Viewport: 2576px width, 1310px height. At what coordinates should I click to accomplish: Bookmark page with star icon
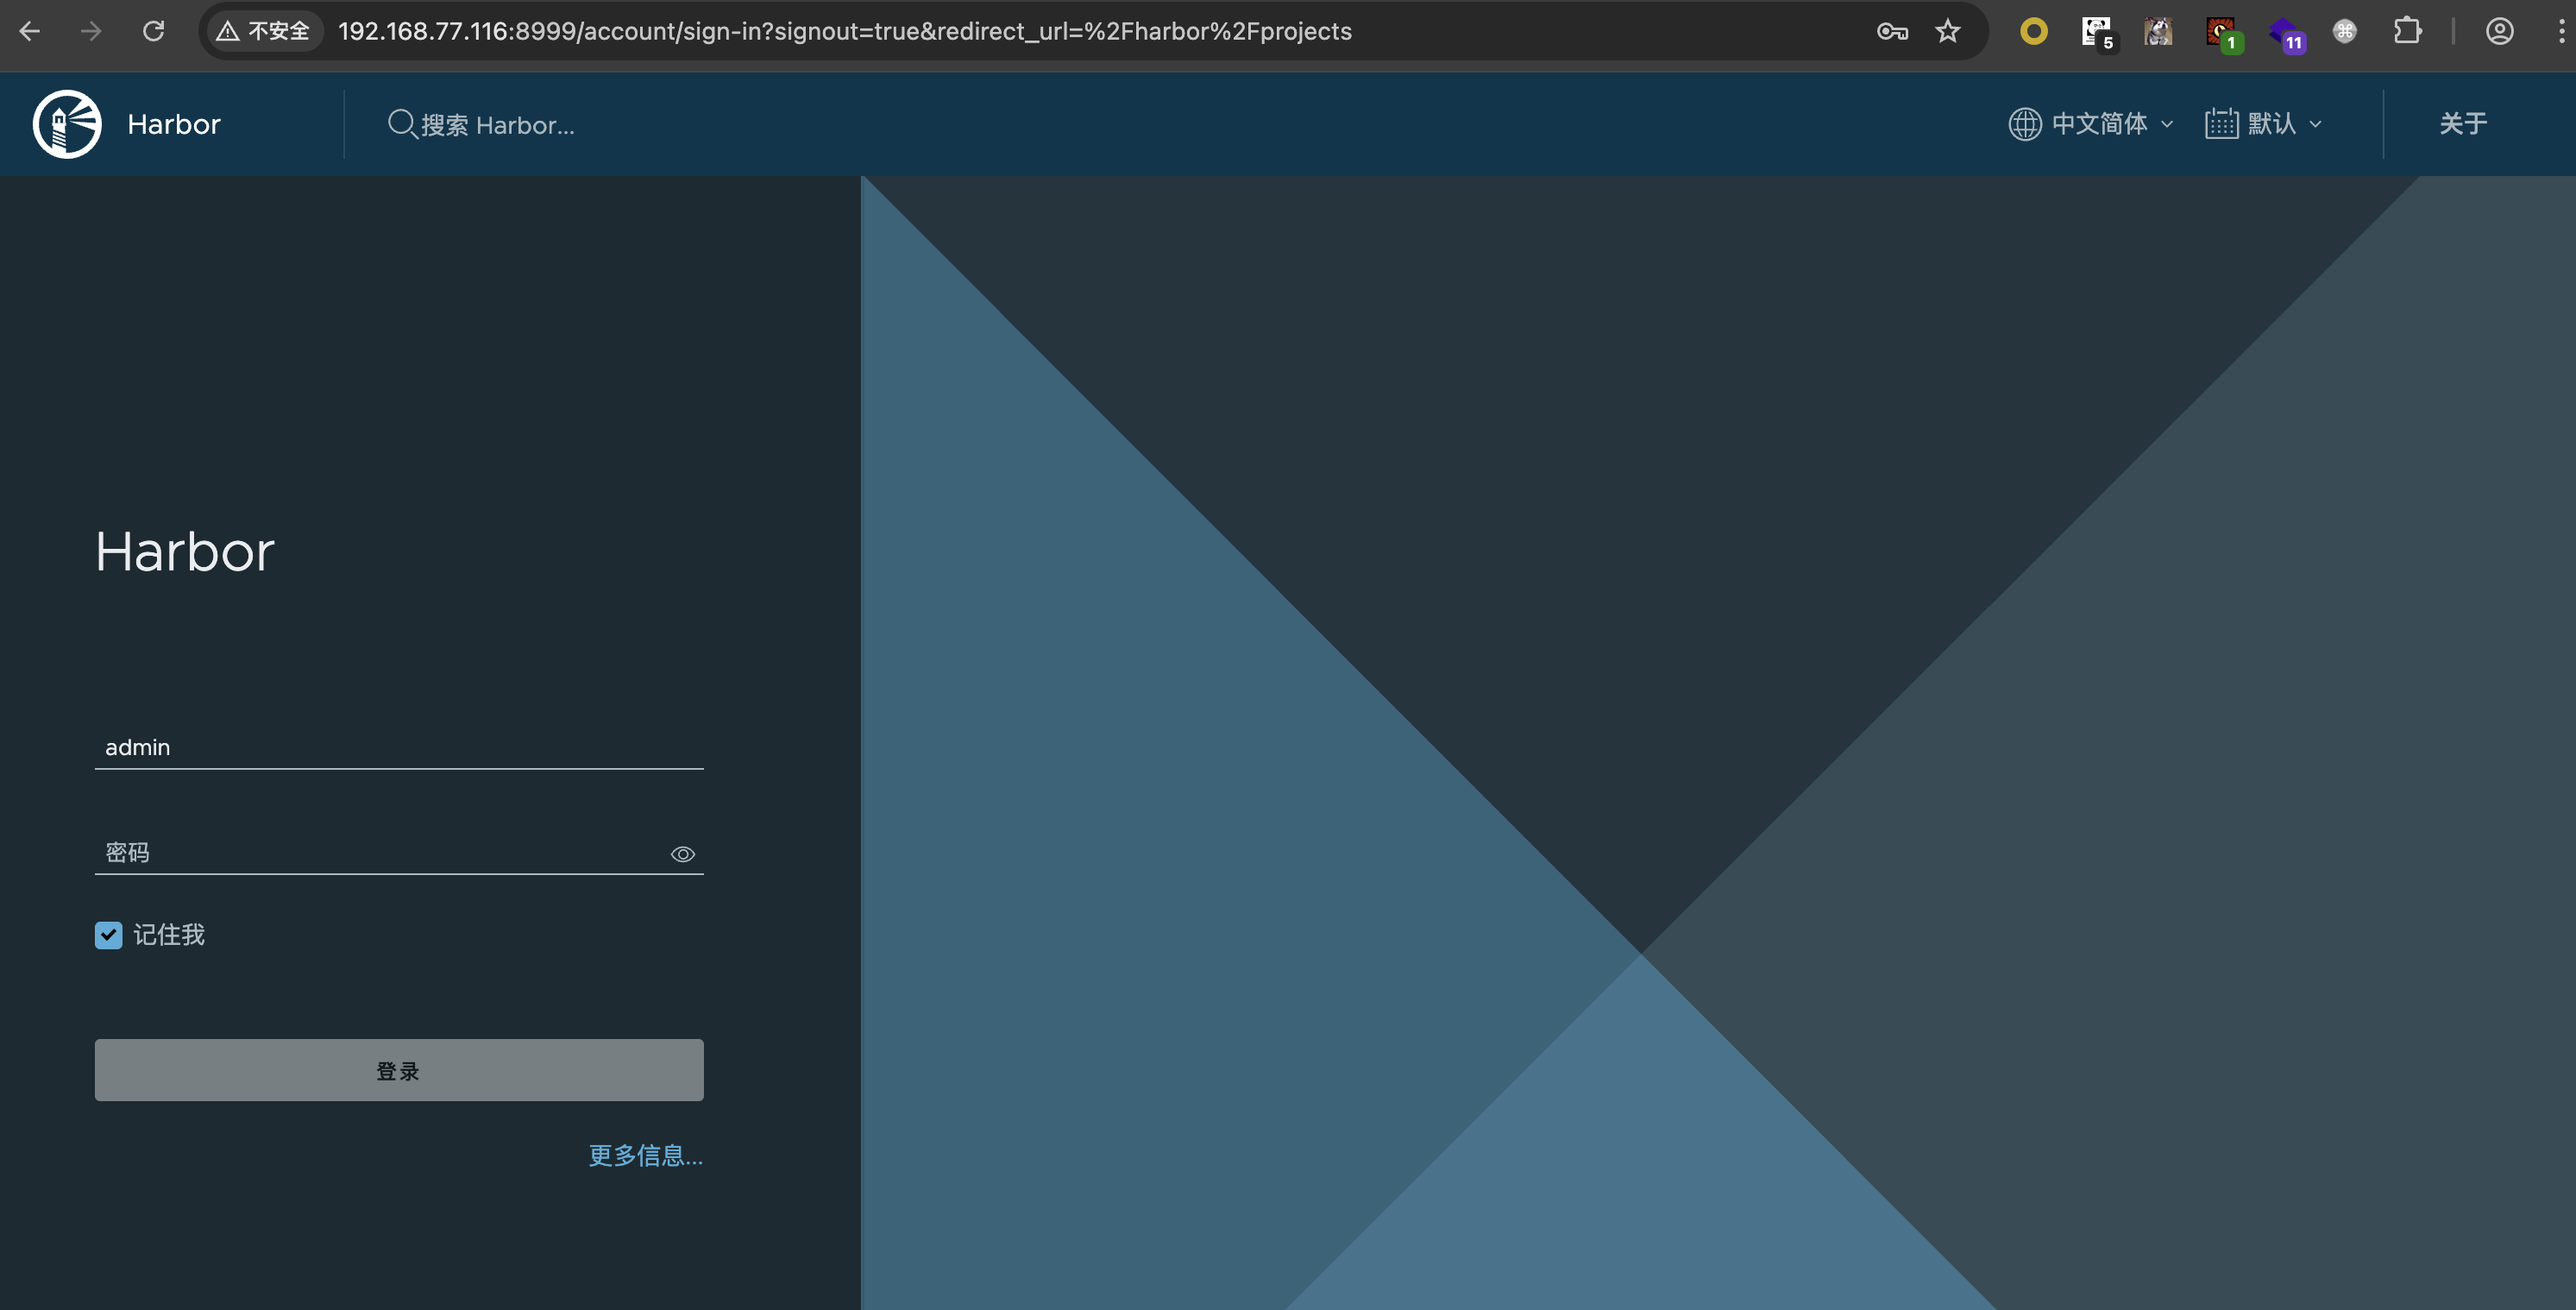point(1947,31)
